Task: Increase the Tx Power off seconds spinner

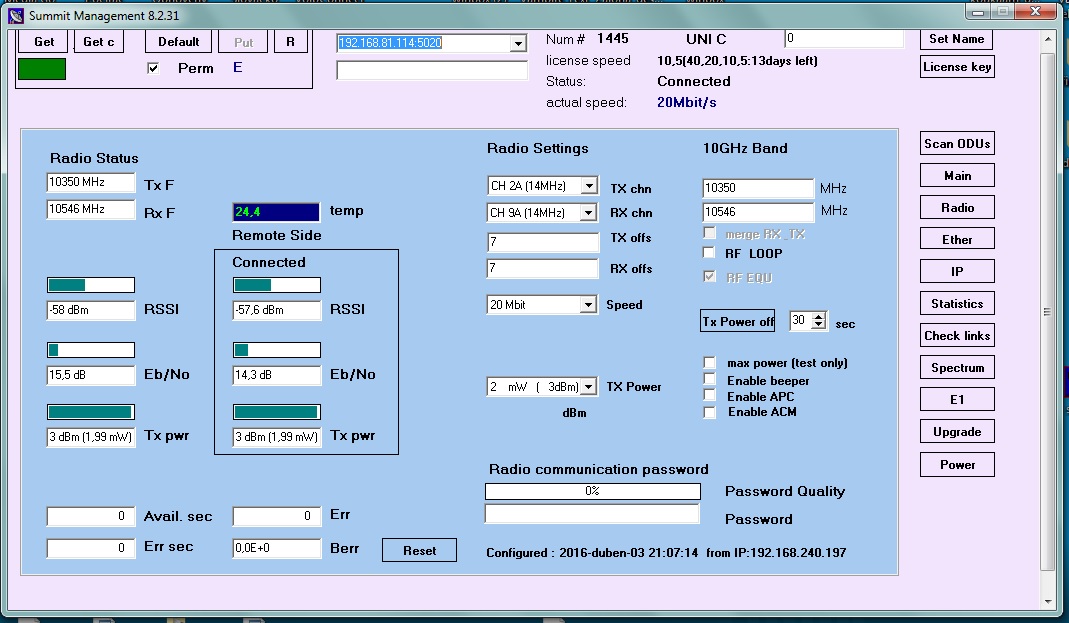Action: pos(819,316)
